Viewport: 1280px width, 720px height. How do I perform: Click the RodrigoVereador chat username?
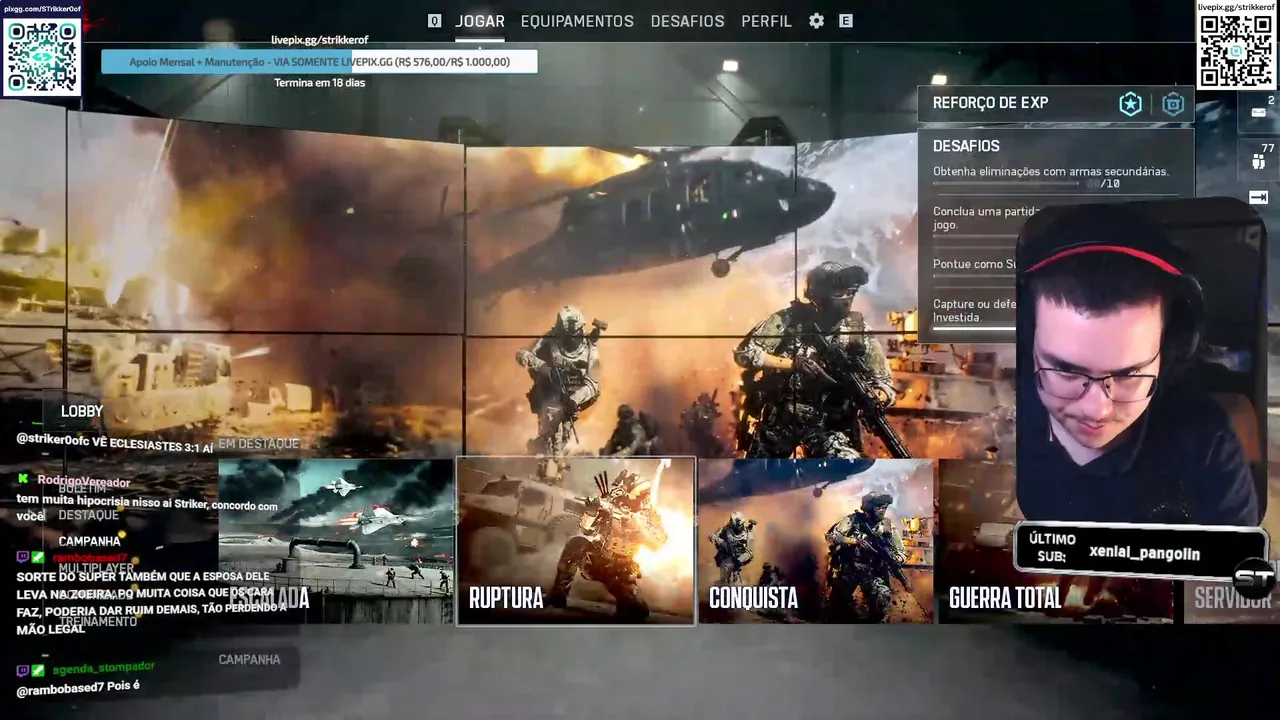tap(83, 481)
